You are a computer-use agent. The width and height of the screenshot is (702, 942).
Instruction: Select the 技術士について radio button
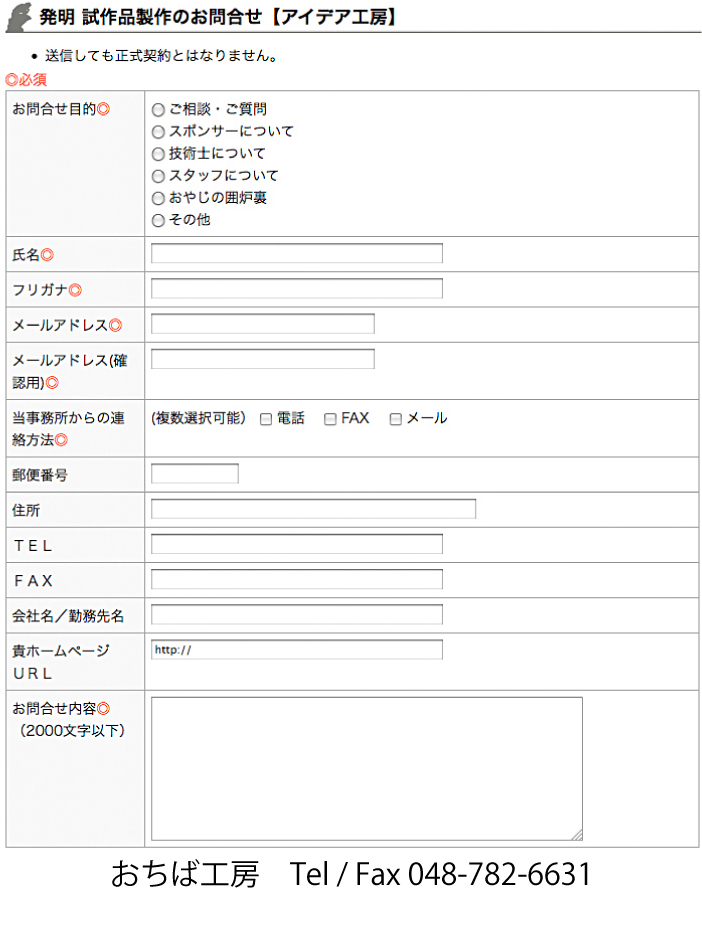[158, 154]
